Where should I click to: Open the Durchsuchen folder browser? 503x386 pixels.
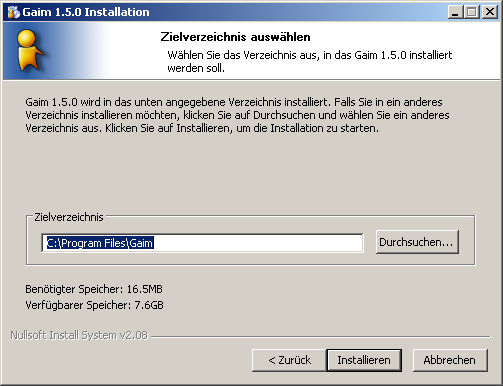pyautogui.click(x=417, y=242)
